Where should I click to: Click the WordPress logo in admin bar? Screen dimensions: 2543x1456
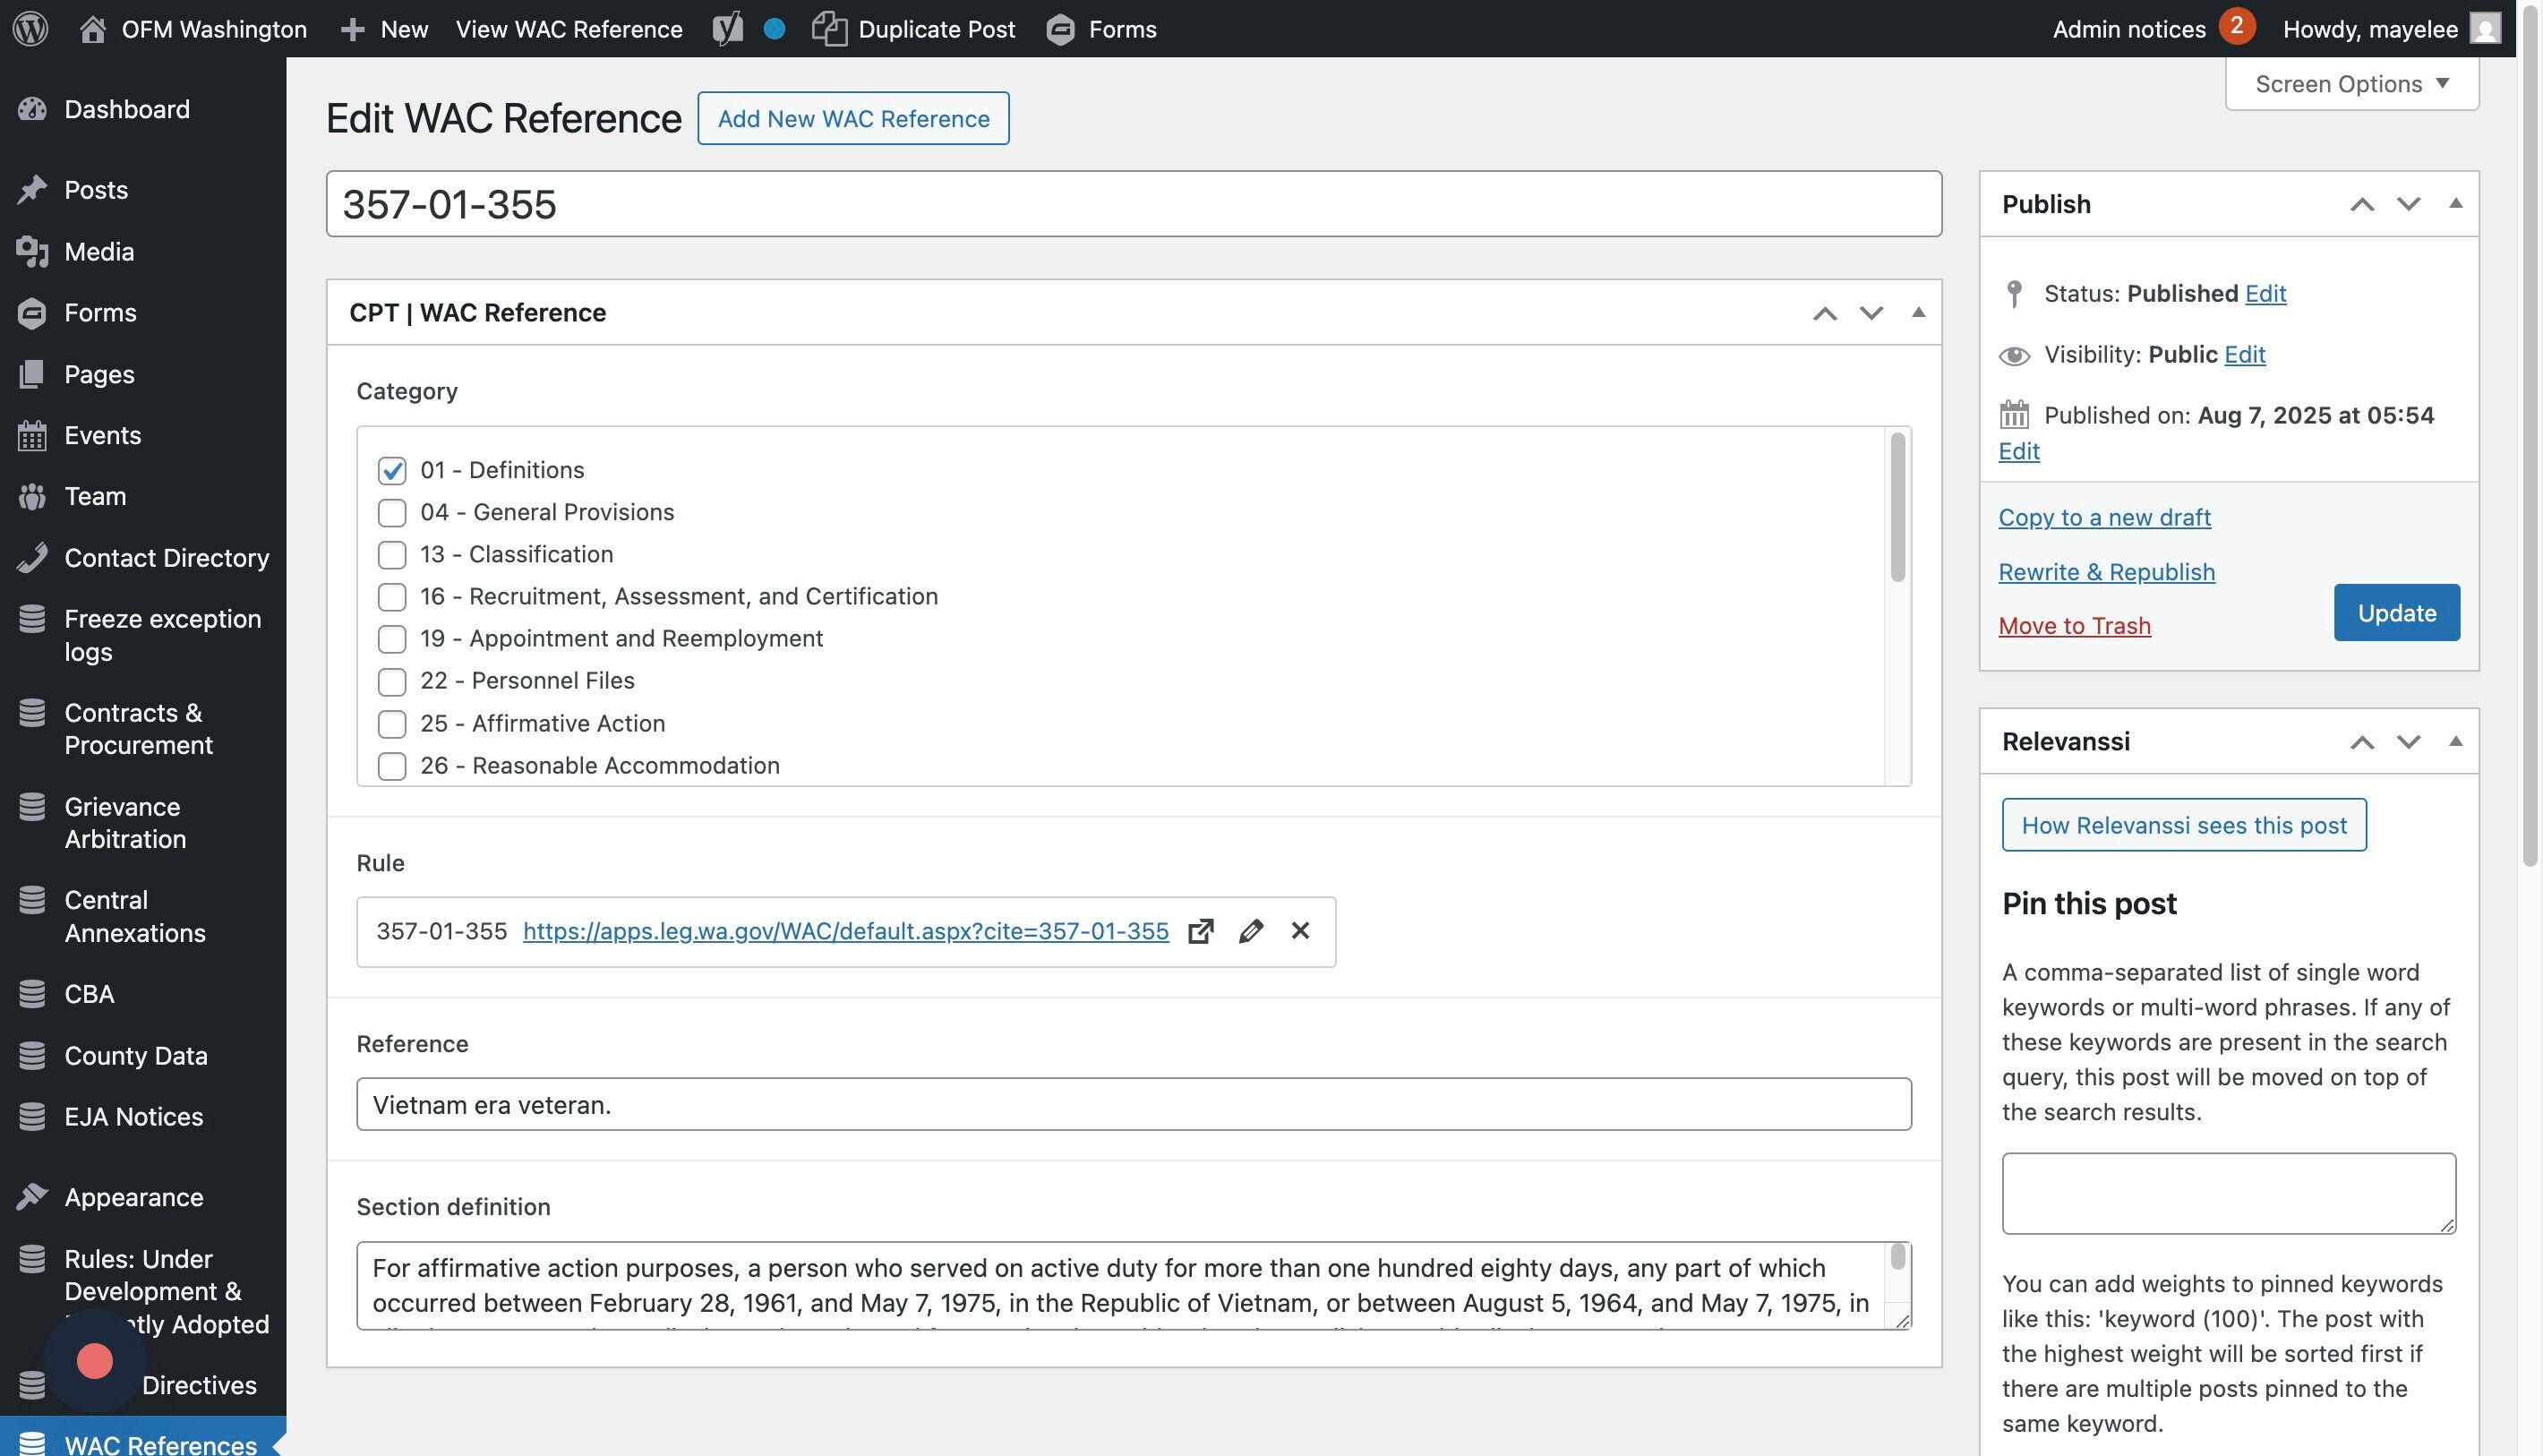(31, 29)
